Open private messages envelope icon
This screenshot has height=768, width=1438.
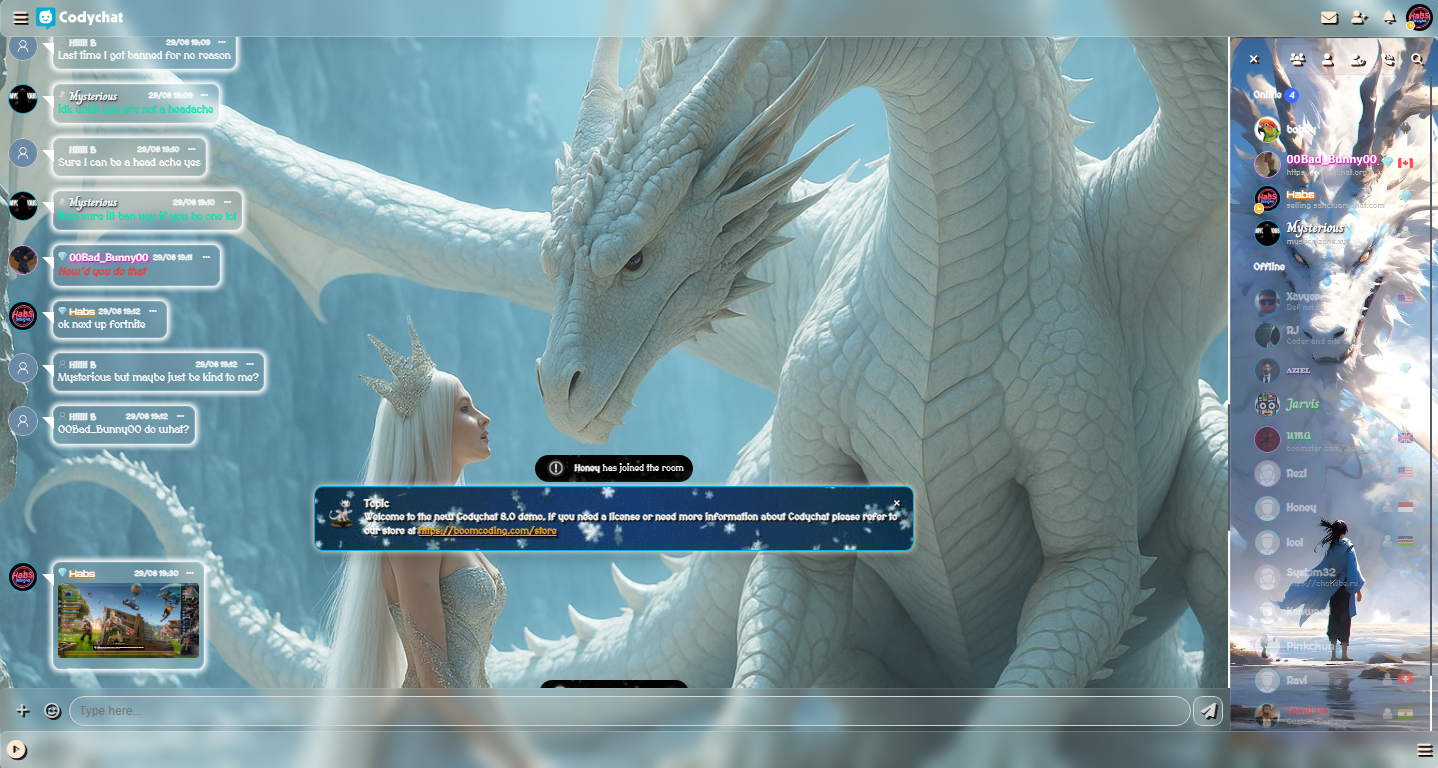point(1329,18)
